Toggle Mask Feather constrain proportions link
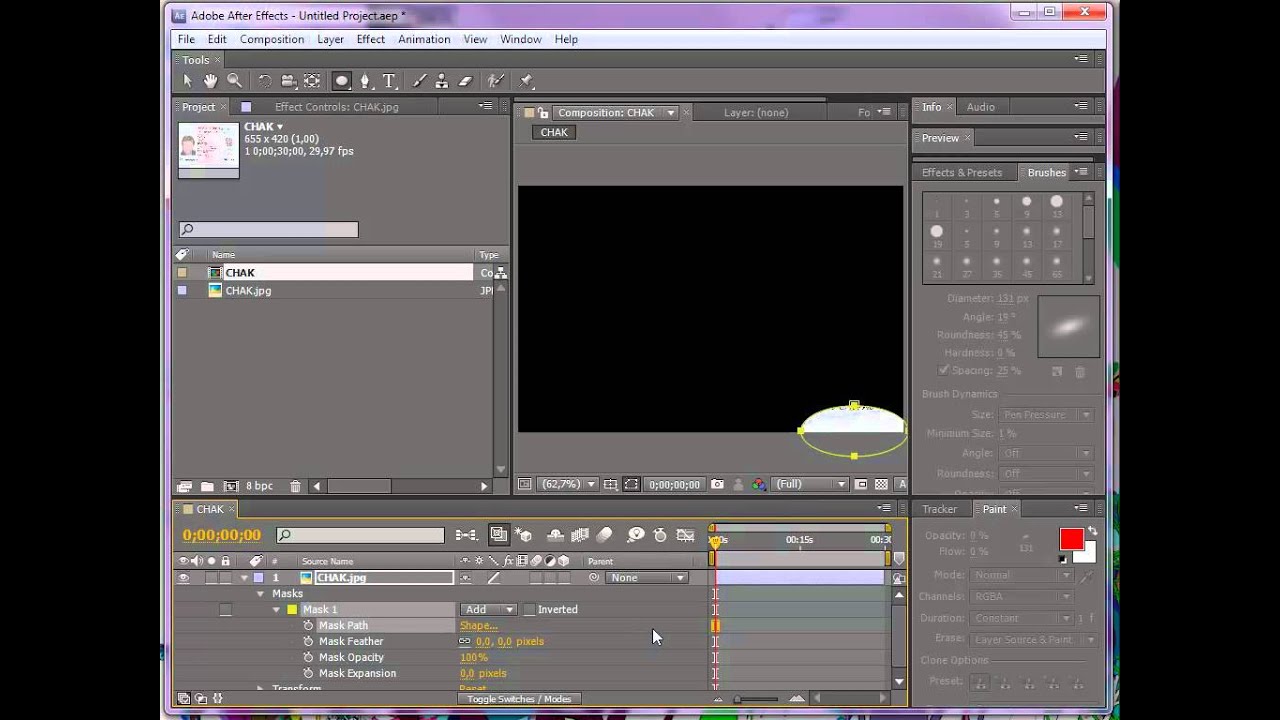The width and height of the screenshot is (1280, 720). point(465,642)
